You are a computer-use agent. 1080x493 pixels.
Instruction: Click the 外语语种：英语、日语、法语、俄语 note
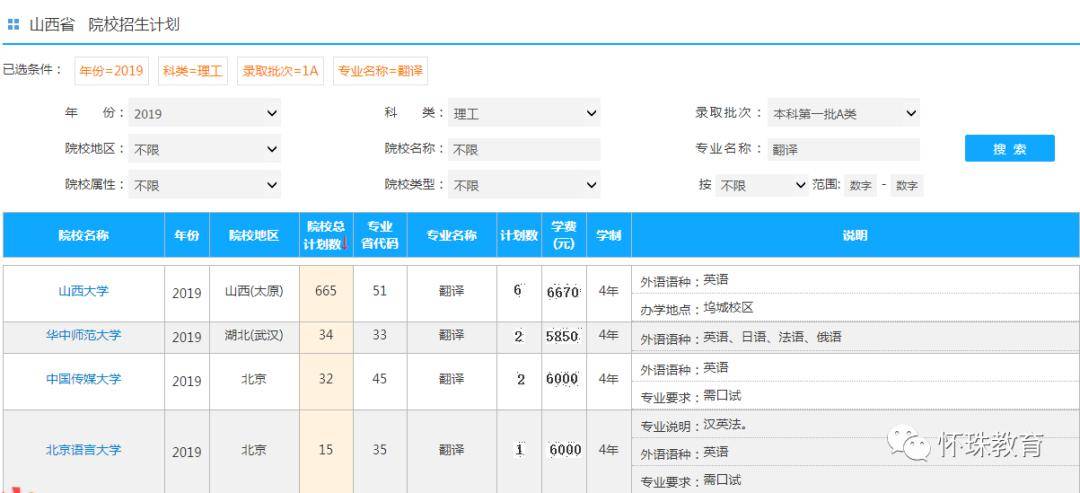coord(741,339)
